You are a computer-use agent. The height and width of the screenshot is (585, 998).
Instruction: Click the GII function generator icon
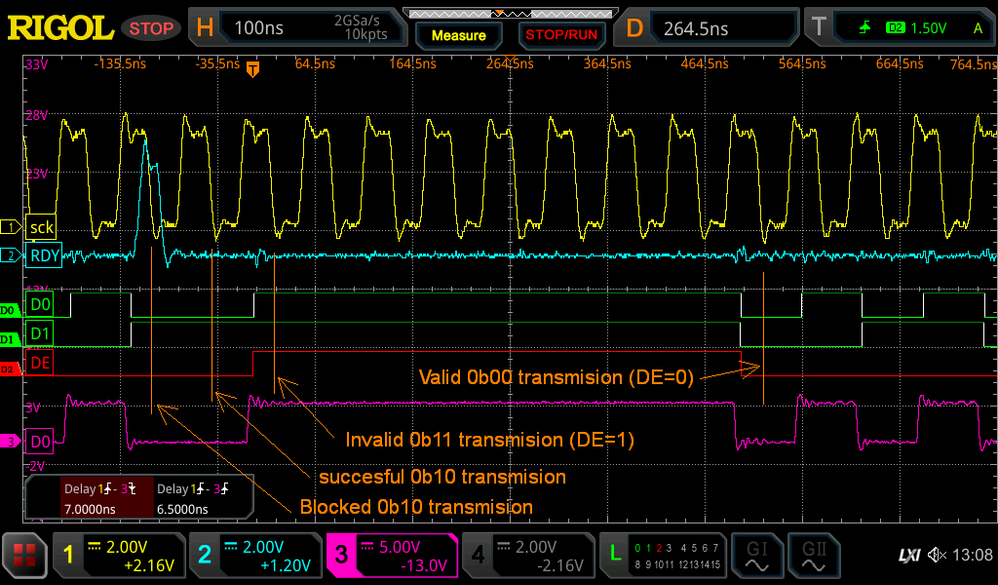[x=814, y=554]
